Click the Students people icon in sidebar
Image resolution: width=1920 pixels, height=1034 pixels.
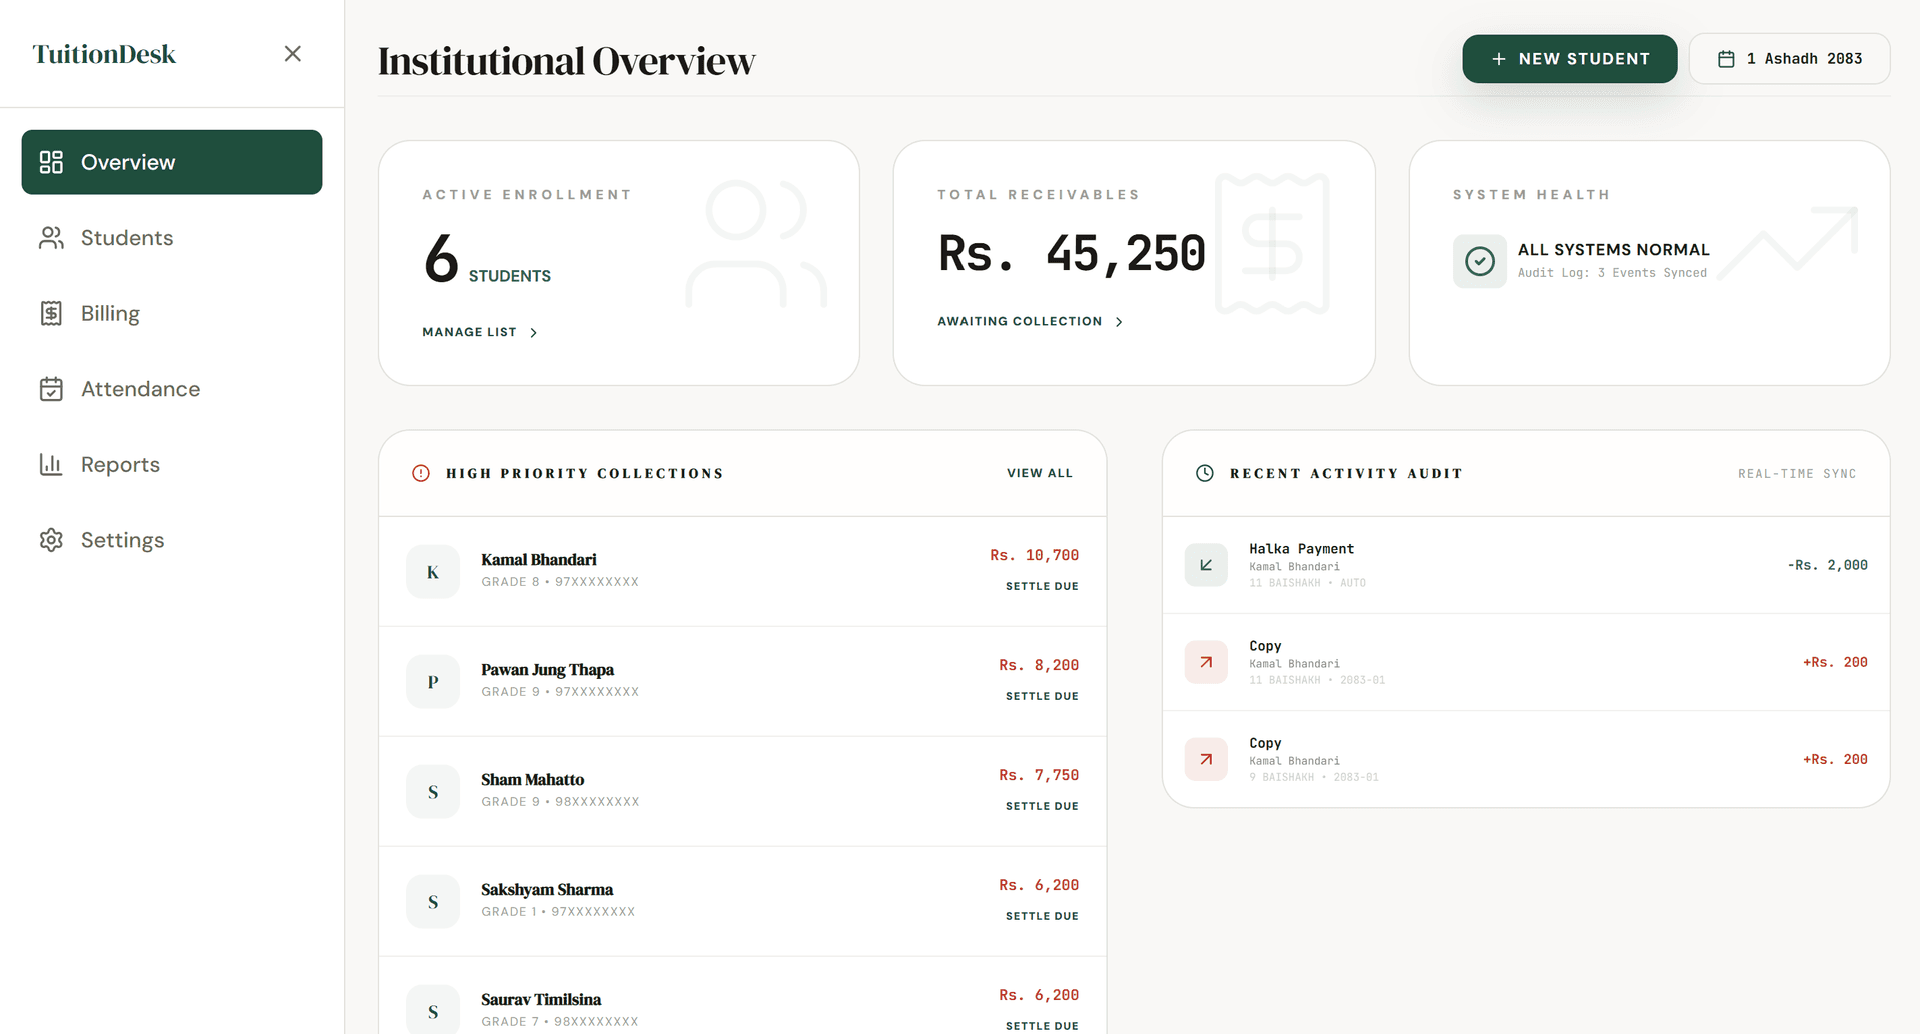coord(51,238)
